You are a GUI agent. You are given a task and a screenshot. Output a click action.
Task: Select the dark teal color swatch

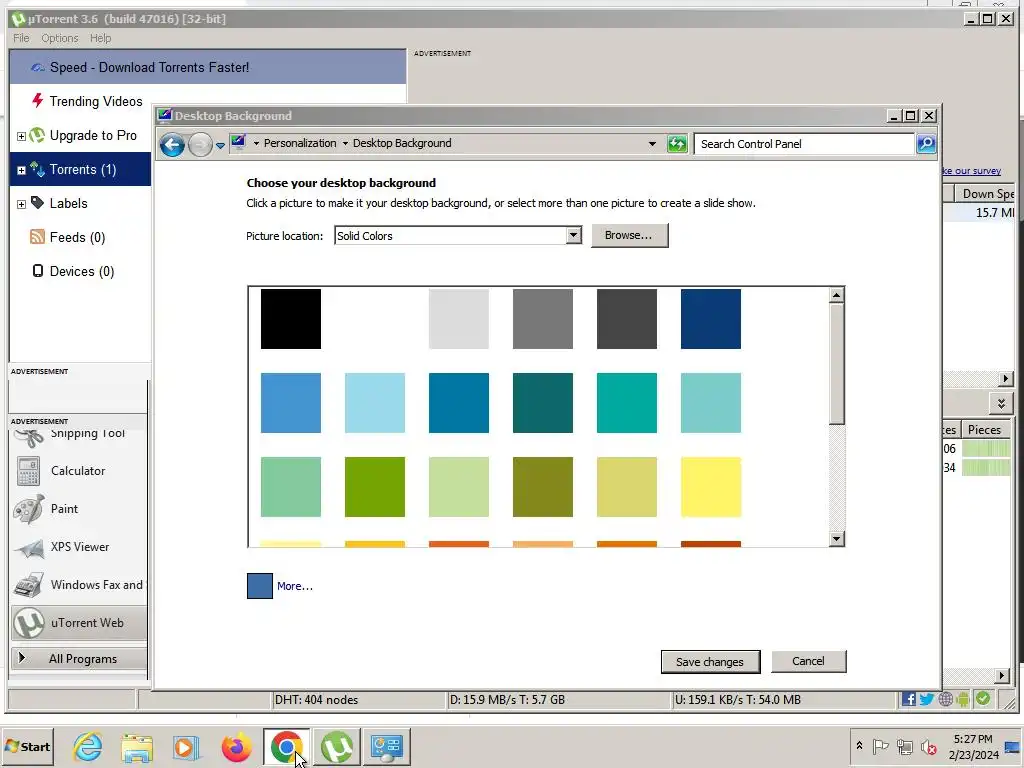coord(543,403)
